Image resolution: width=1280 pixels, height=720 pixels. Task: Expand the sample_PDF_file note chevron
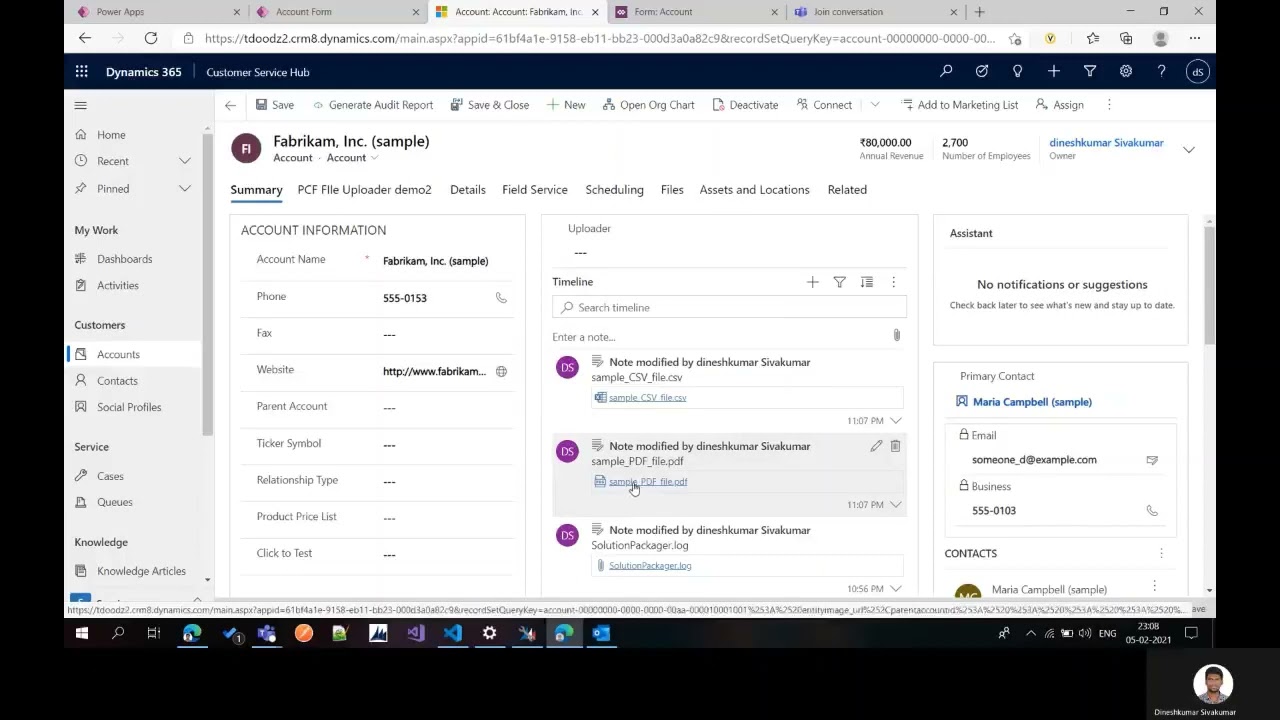click(896, 505)
